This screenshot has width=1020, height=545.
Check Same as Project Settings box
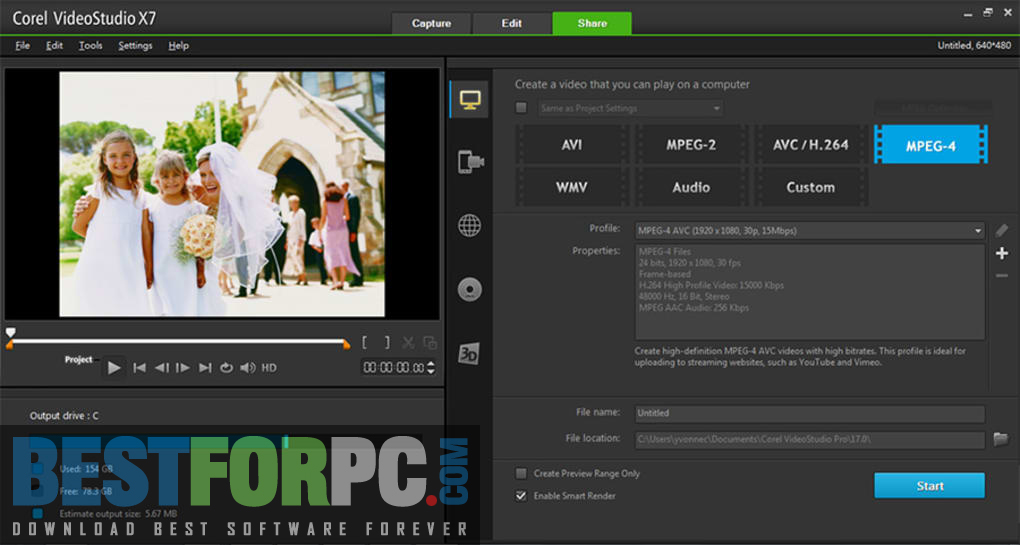[521, 108]
